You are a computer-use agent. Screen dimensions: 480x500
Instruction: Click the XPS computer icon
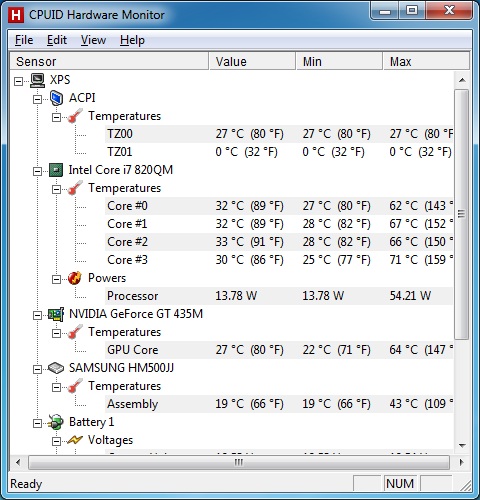pos(37,80)
